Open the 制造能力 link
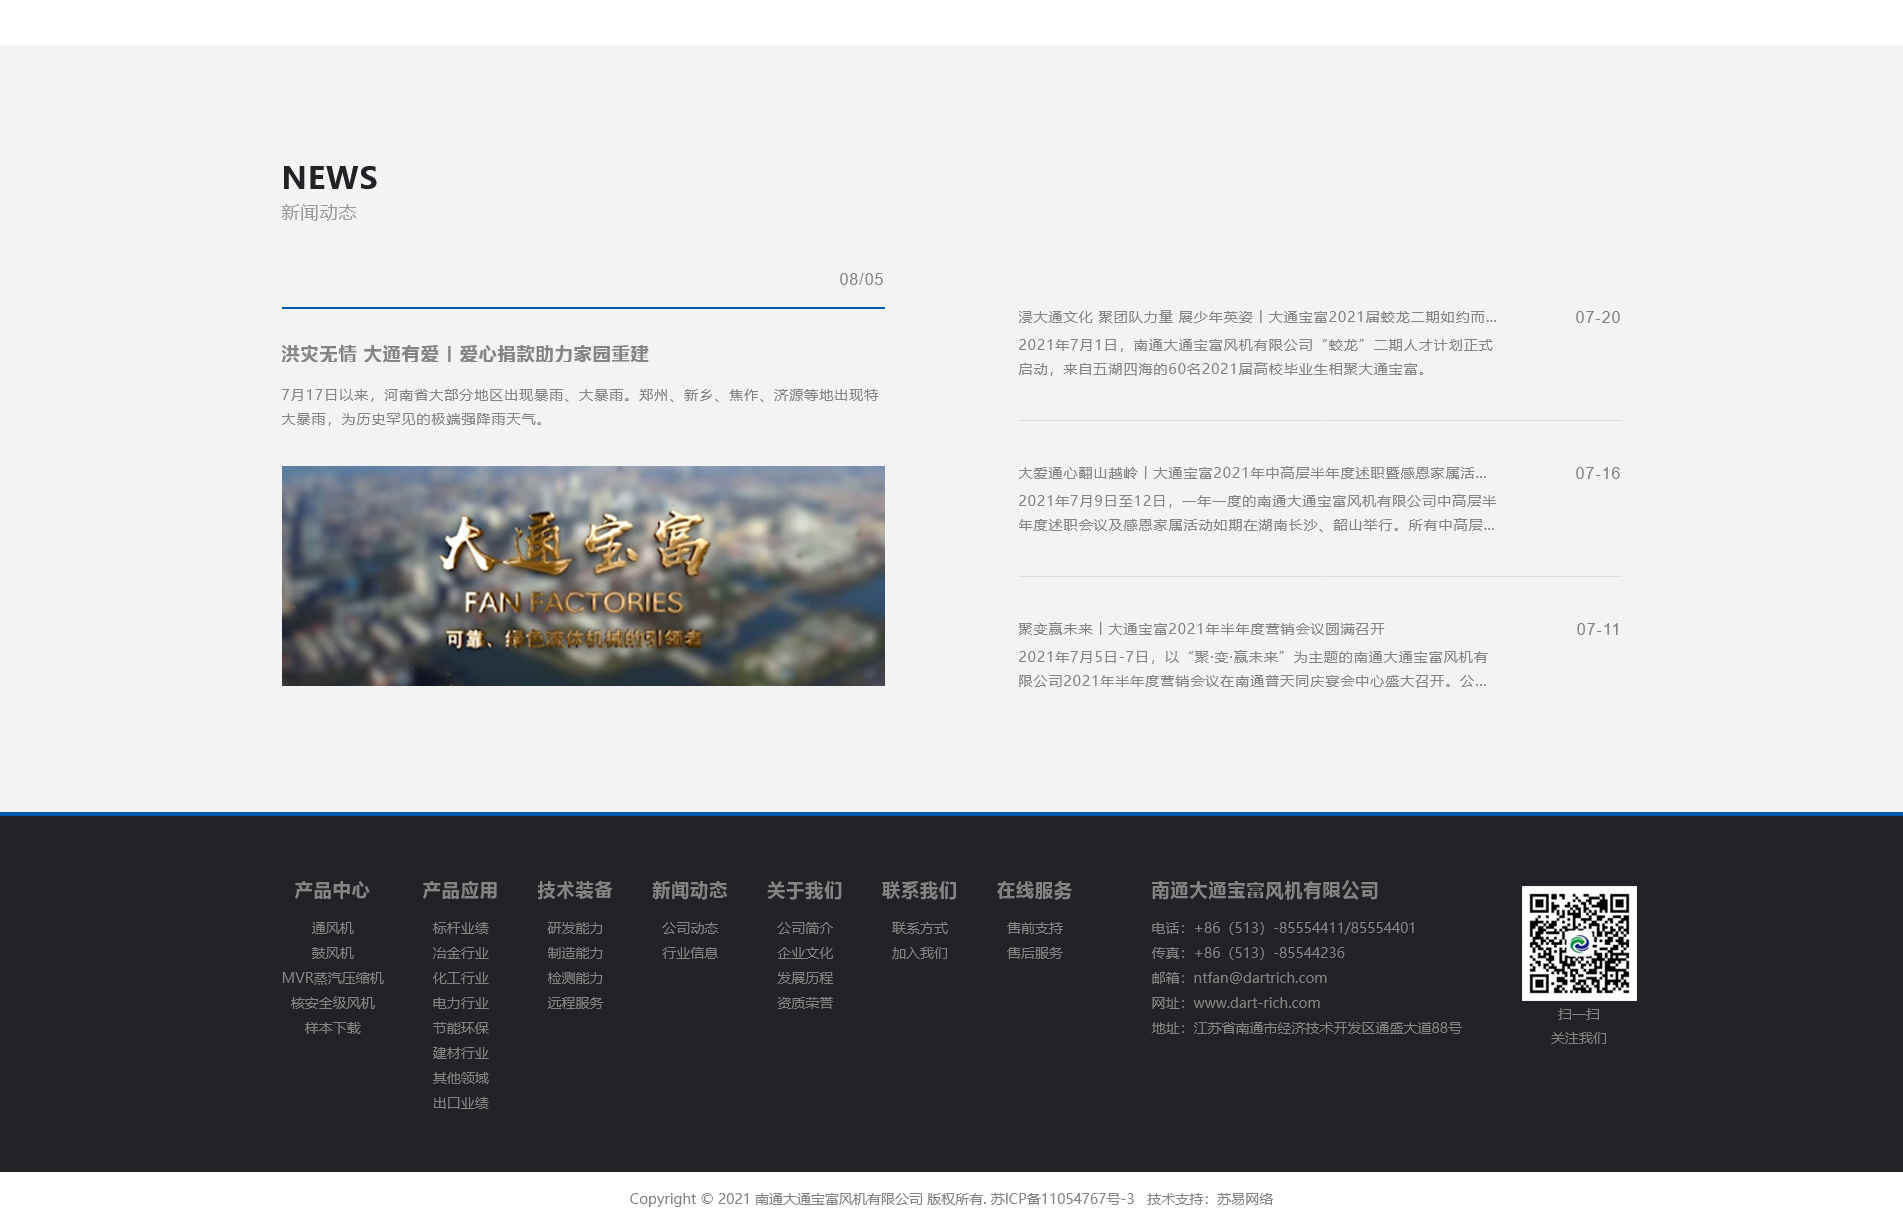 click(575, 953)
